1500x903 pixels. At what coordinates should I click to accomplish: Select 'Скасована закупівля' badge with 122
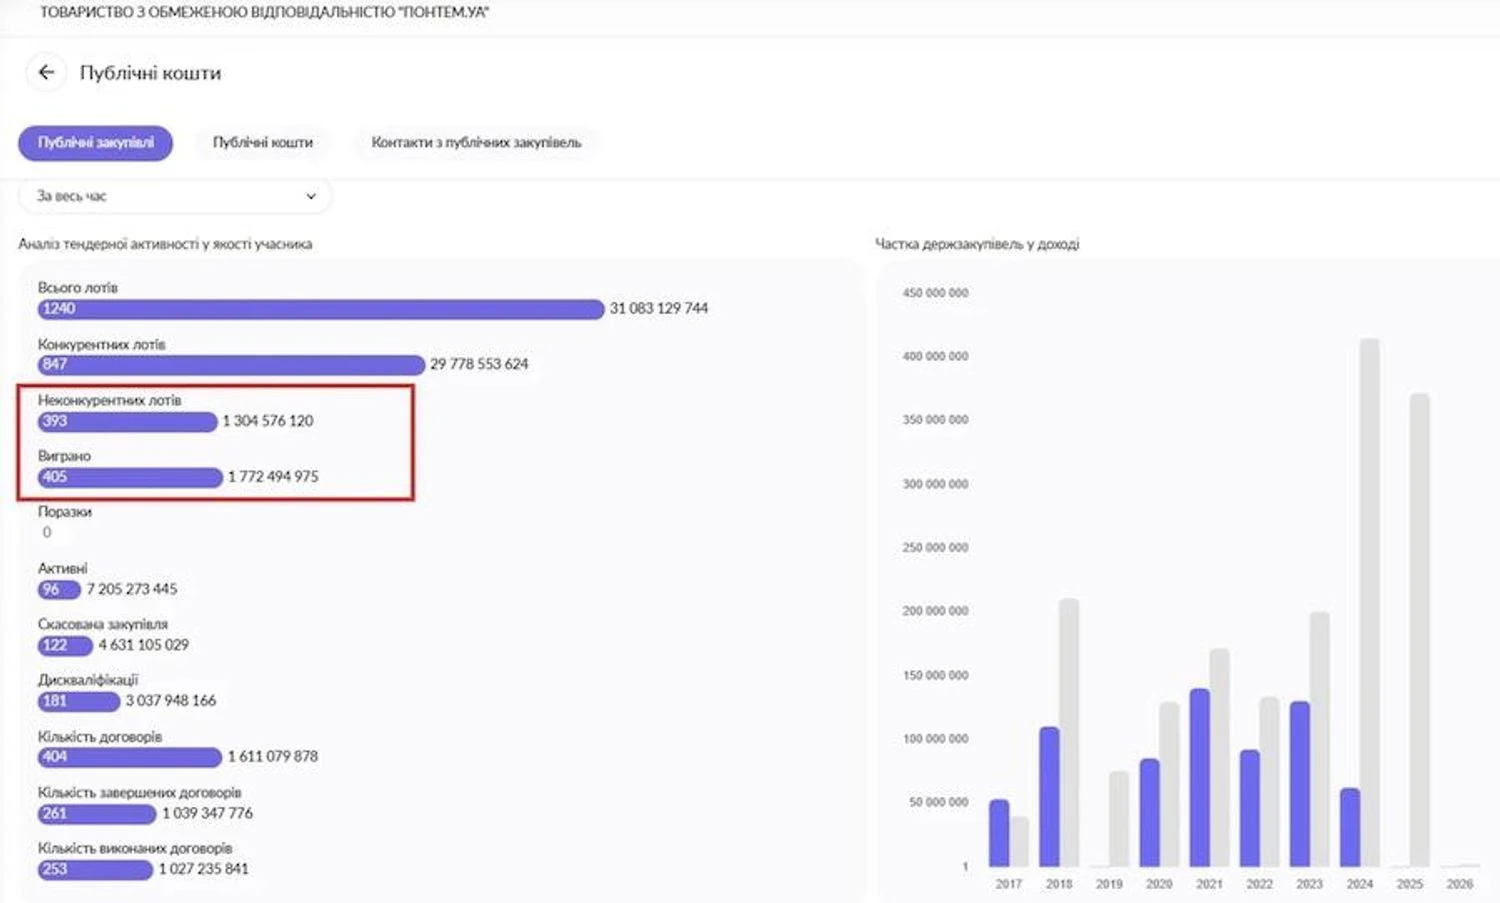pos(65,645)
